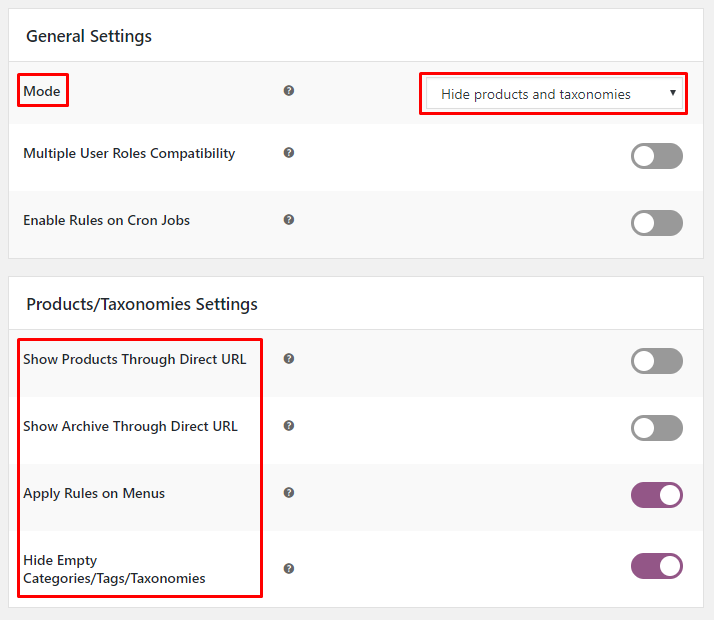Click the Products/Taxonomies Settings section heading
The width and height of the screenshot is (714, 620).
(x=142, y=304)
